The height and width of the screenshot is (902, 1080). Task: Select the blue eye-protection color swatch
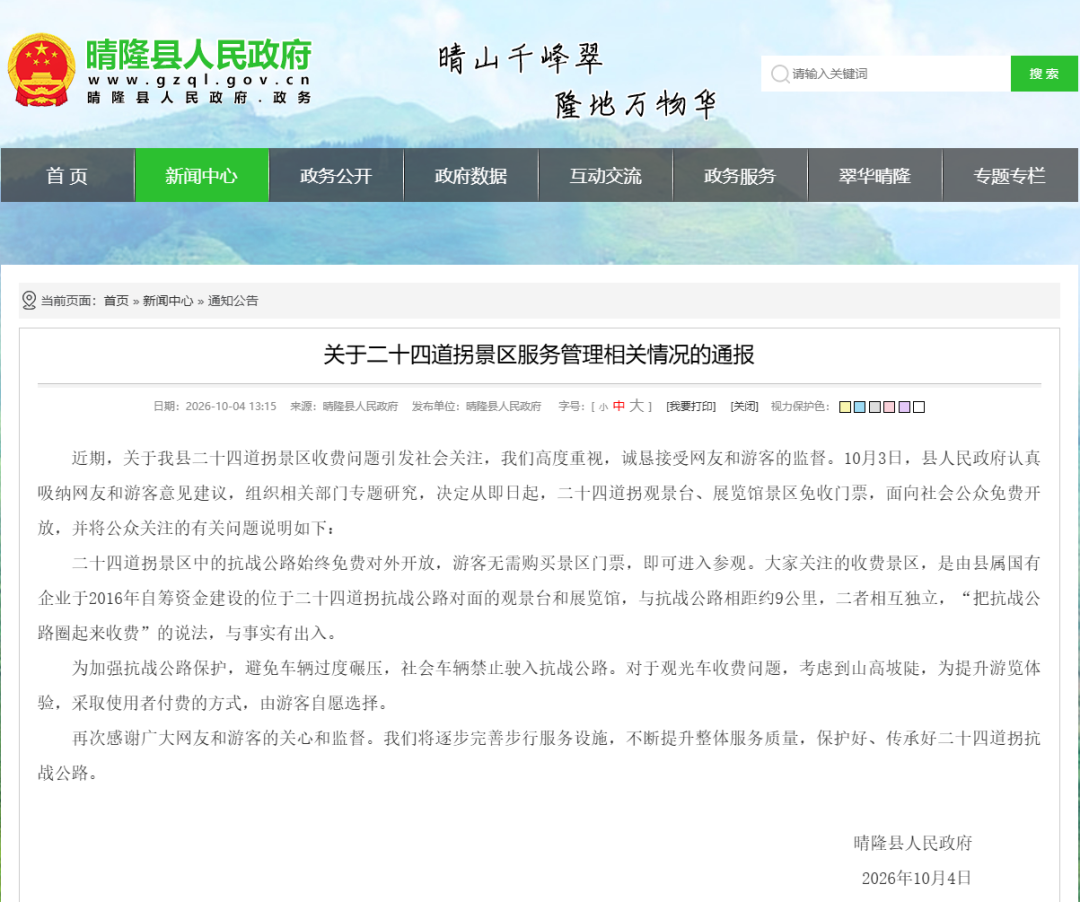tap(860, 407)
